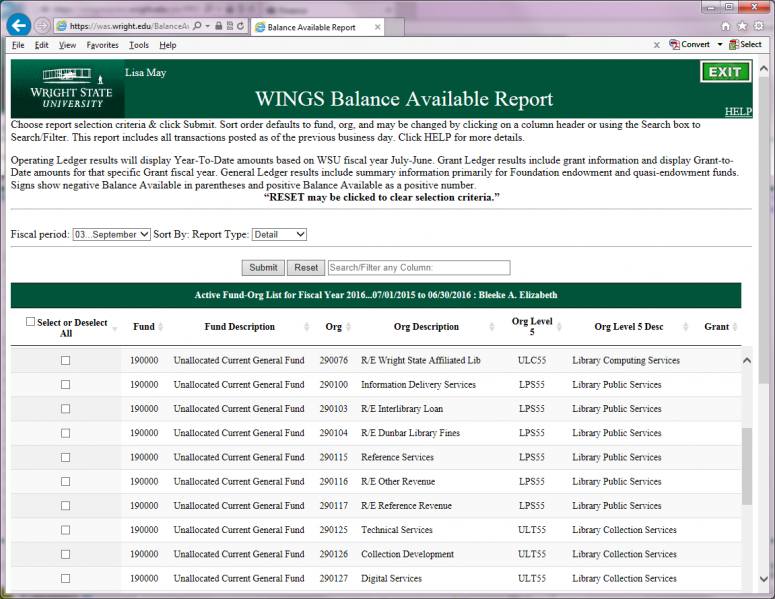Check the box for Org 290100 row

click(x=66, y=385)
